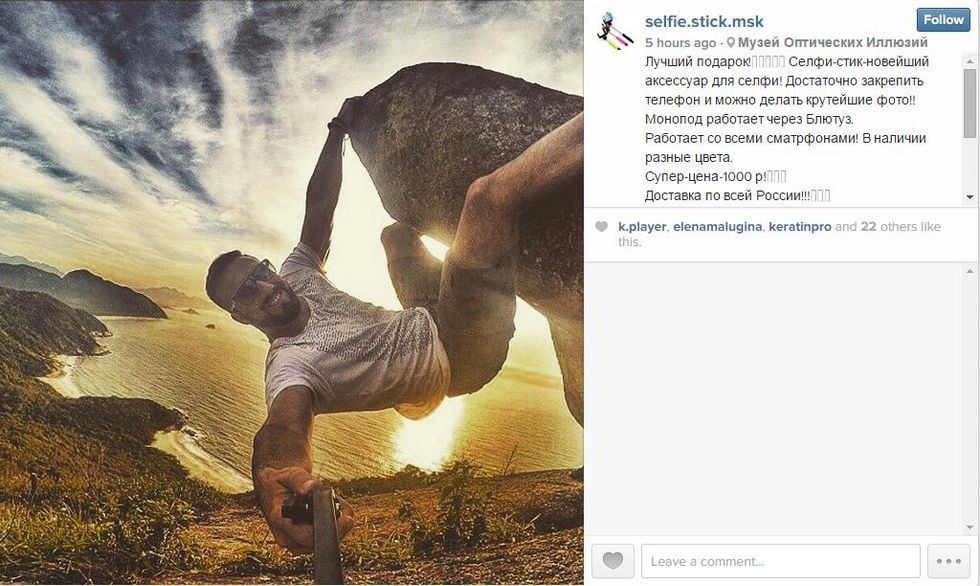Open the three-dots more options menu

click(948, 561)
